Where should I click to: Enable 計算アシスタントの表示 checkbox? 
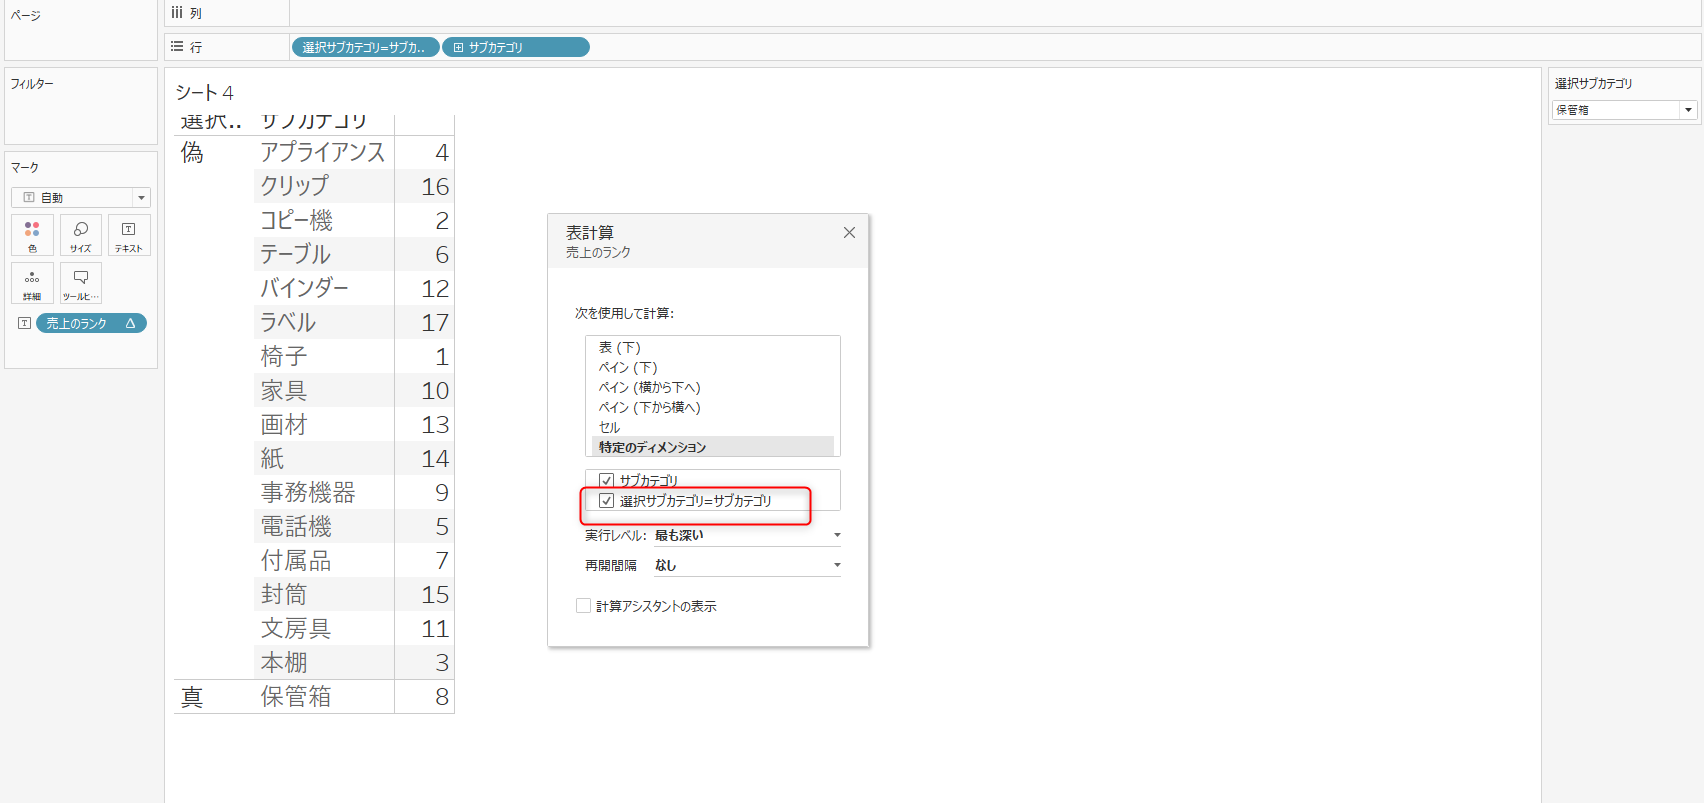[x=583, y=606]
